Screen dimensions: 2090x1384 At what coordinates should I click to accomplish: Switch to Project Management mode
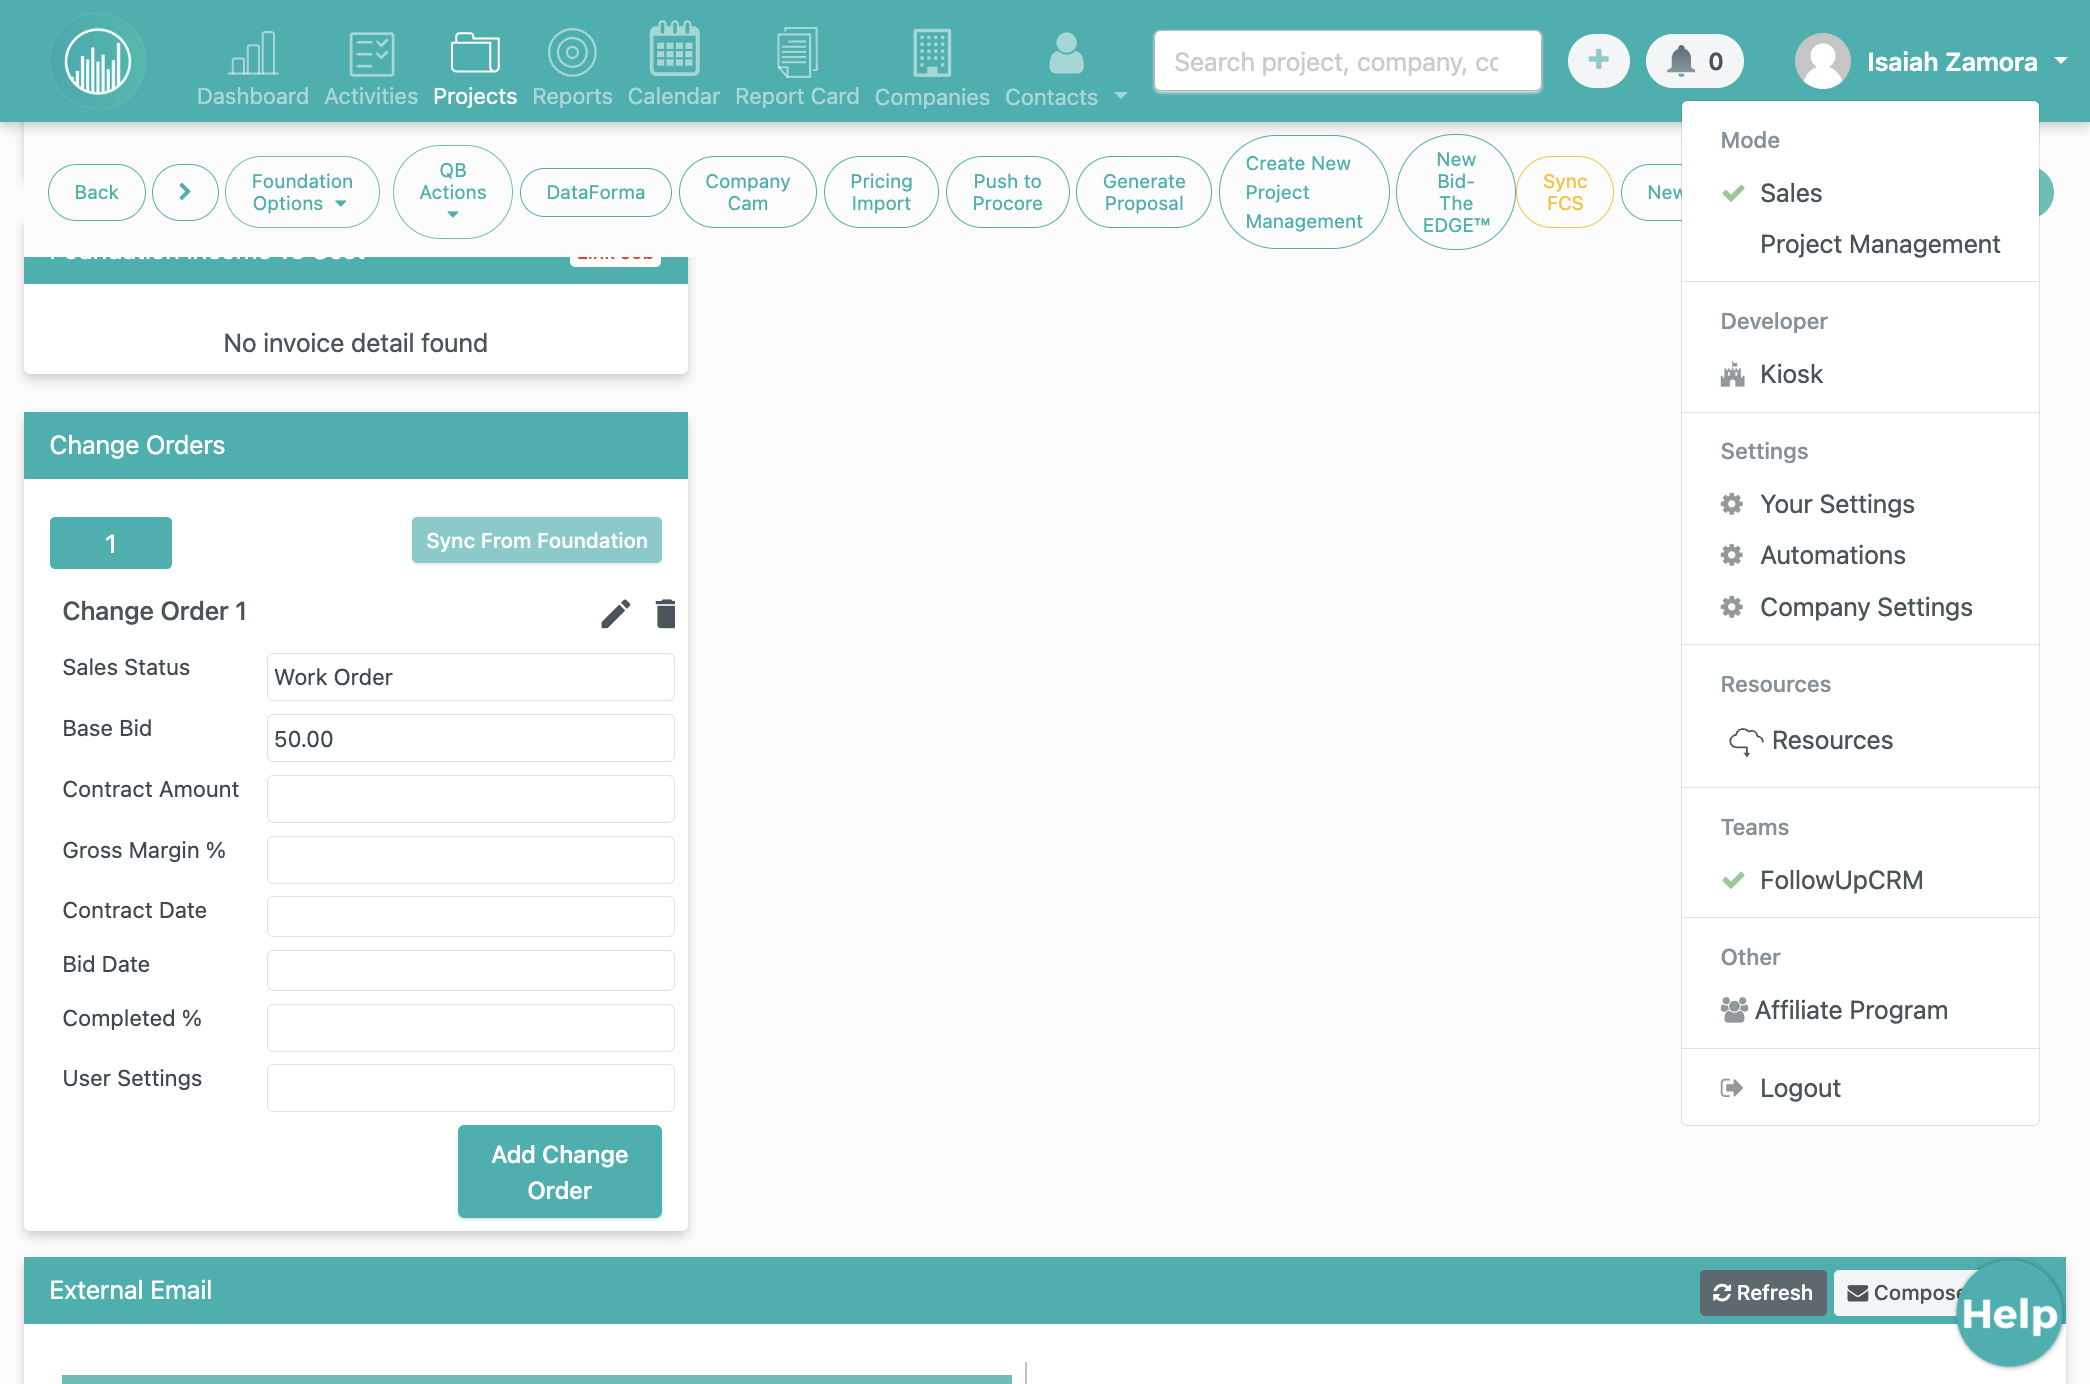pos(1880,244)
